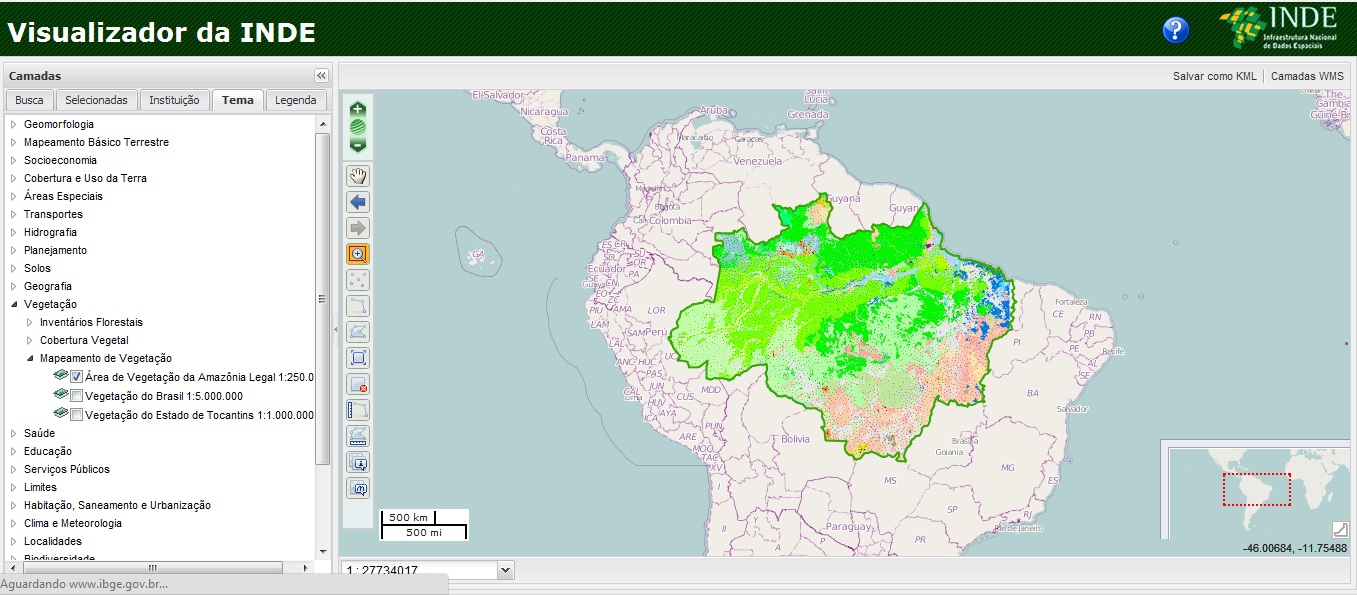Screen dimensions: 1357x595
Task: Click the blue help question mark icon
Action: (x=1175, y=30)
